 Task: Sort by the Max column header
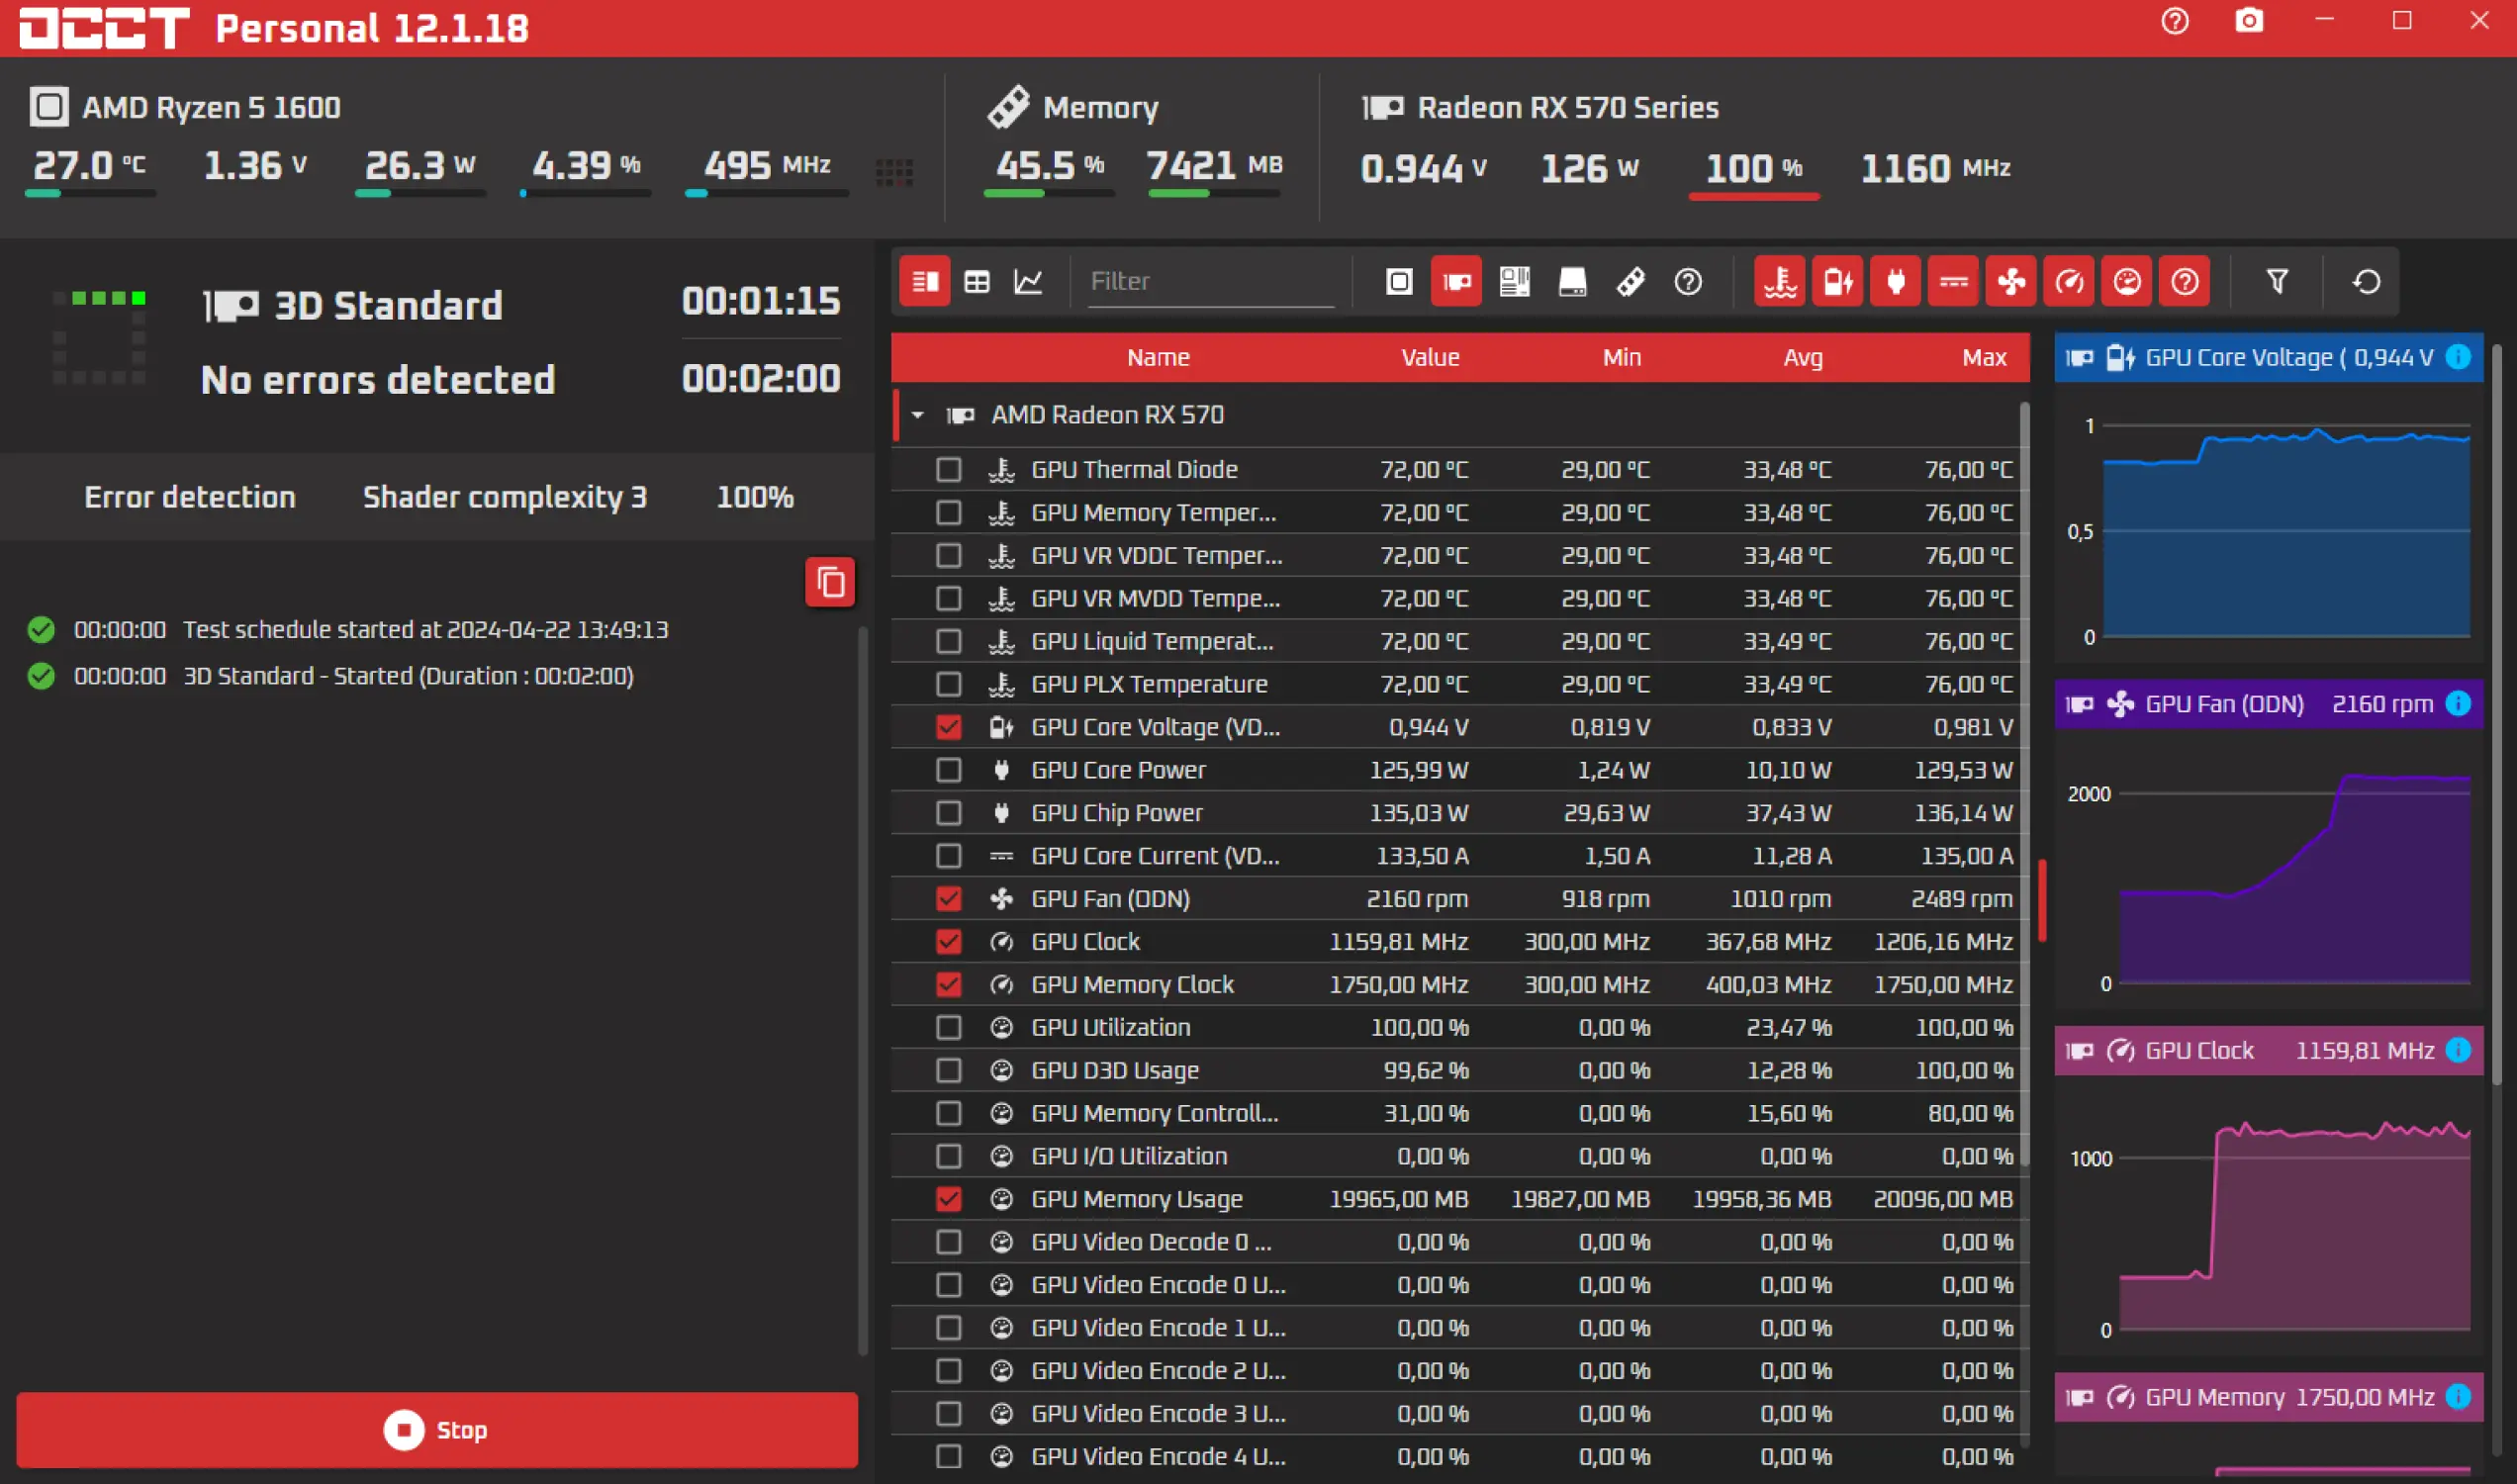point(1984,357)
